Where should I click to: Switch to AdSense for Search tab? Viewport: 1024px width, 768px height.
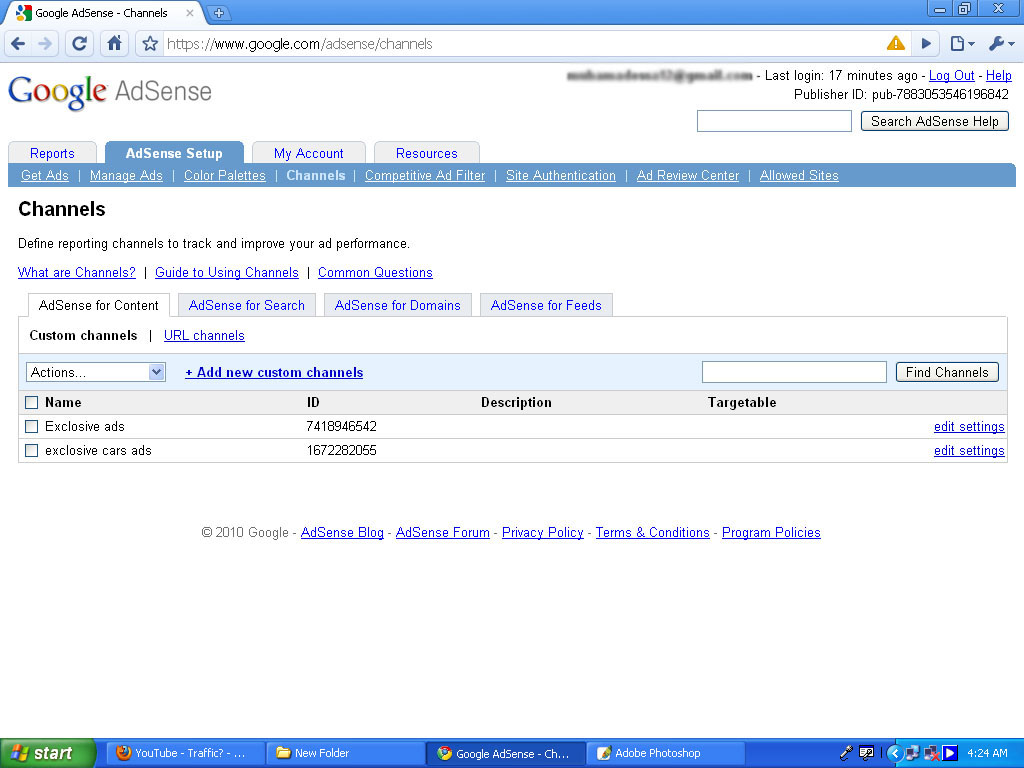point(247,305)
